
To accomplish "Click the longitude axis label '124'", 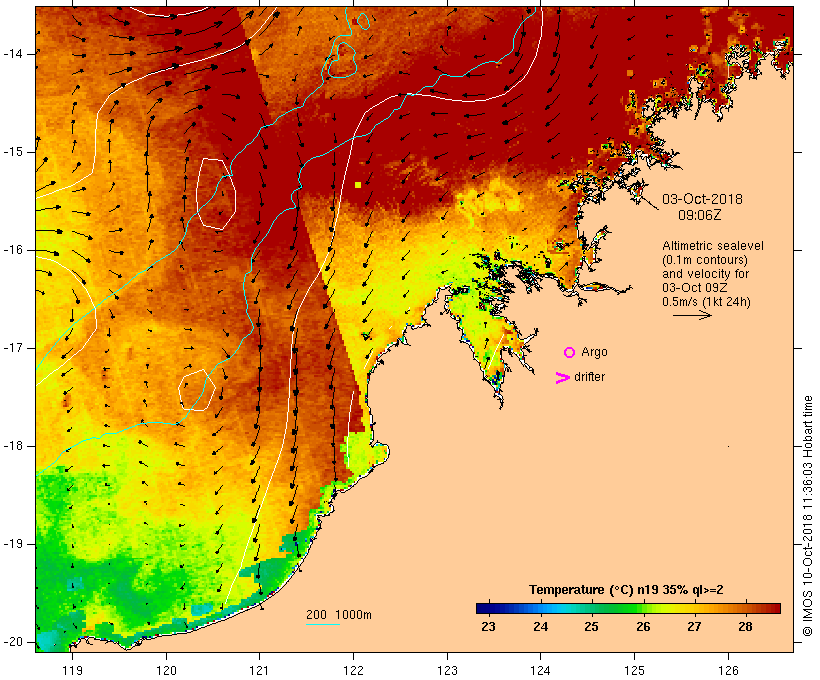I will coord(541,670).
